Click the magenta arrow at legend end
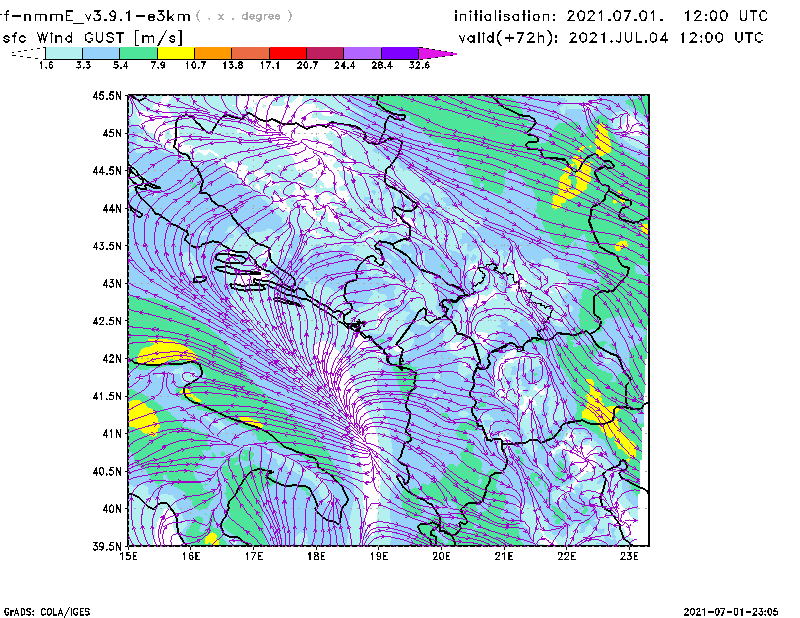 tap(437, 53)
